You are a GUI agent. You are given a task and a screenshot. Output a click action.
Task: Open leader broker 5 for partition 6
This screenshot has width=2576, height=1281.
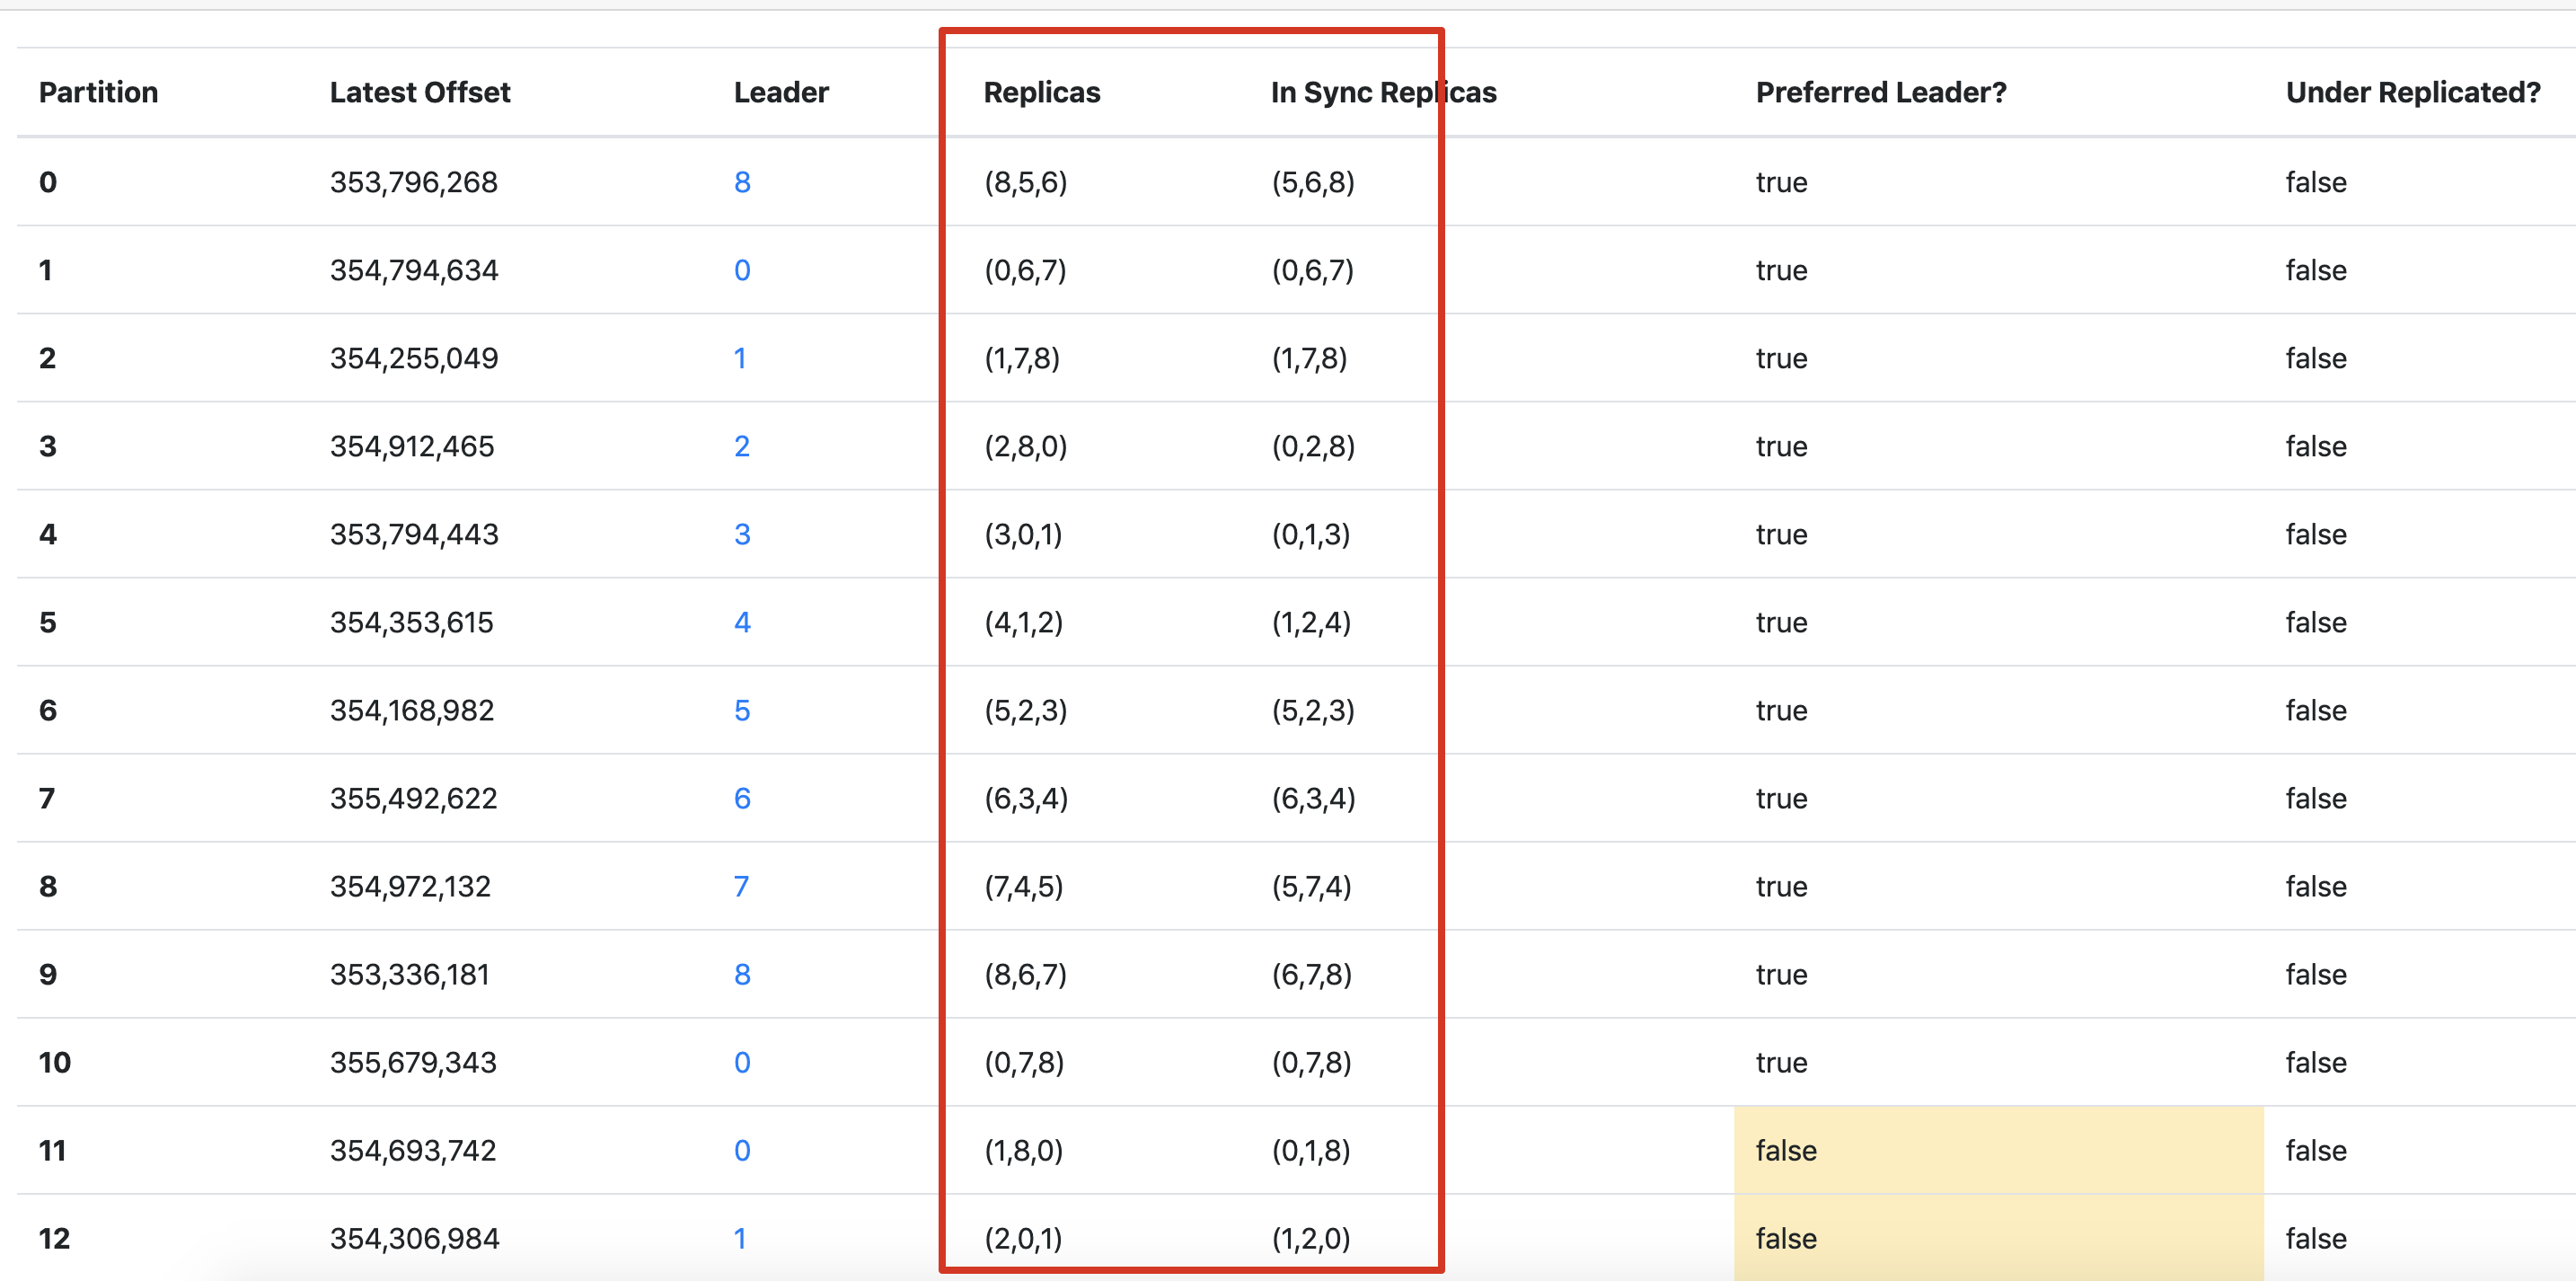[x=742, y=710]
